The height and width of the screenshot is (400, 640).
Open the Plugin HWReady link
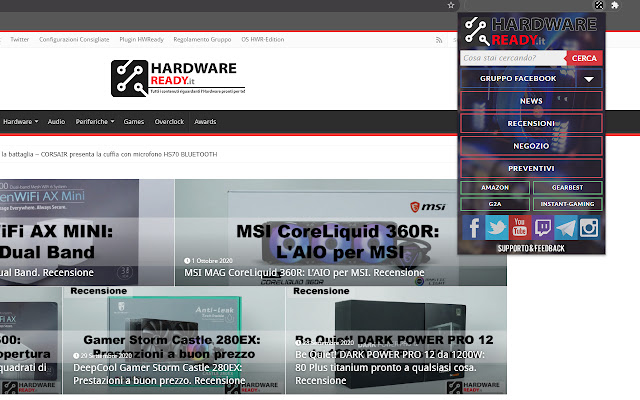pyautogui.click(x=142, y=40)
